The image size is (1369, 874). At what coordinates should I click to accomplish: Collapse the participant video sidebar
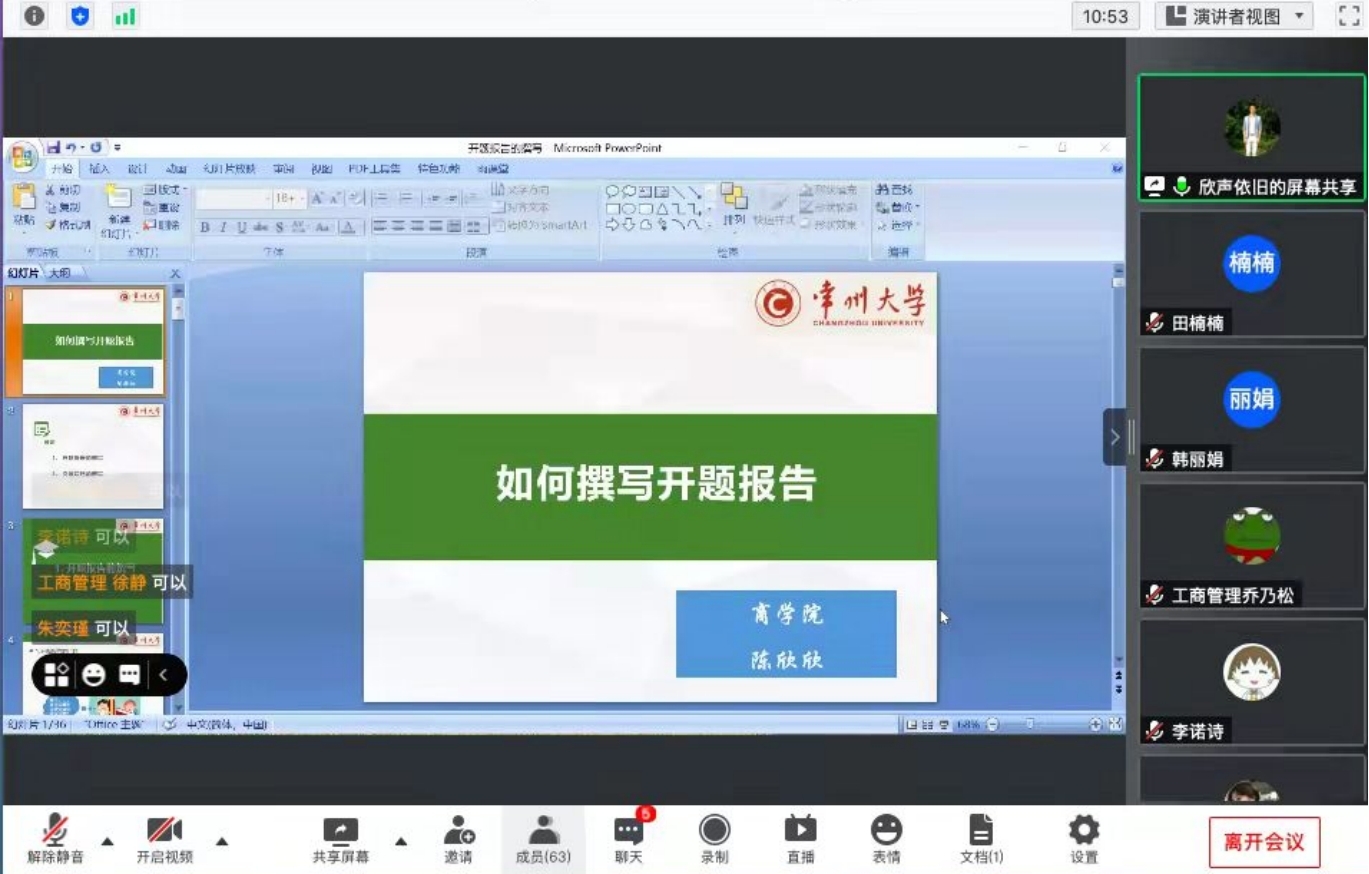pyautogui.click(x=1115, y=437)
